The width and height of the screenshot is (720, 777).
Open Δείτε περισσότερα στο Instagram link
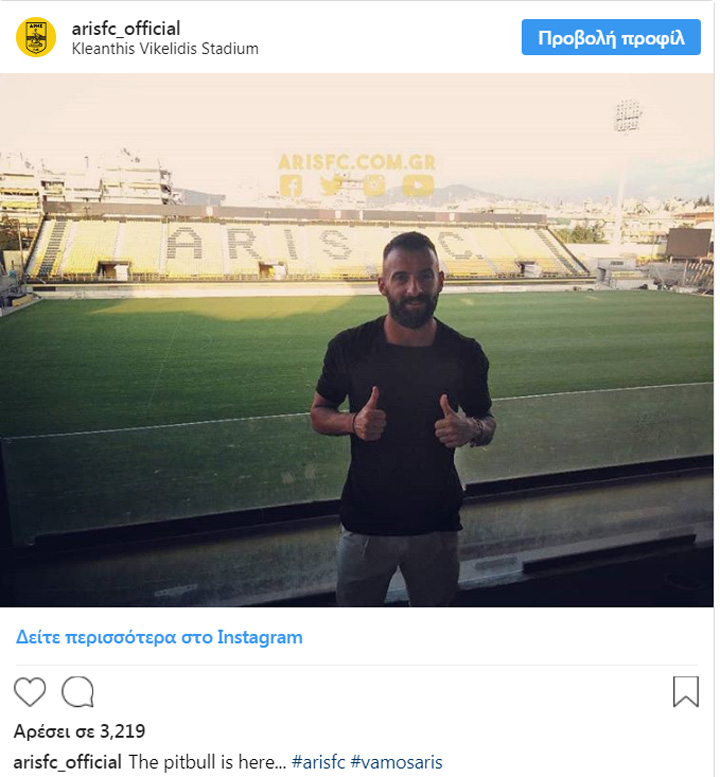click(x=158, y=637)
